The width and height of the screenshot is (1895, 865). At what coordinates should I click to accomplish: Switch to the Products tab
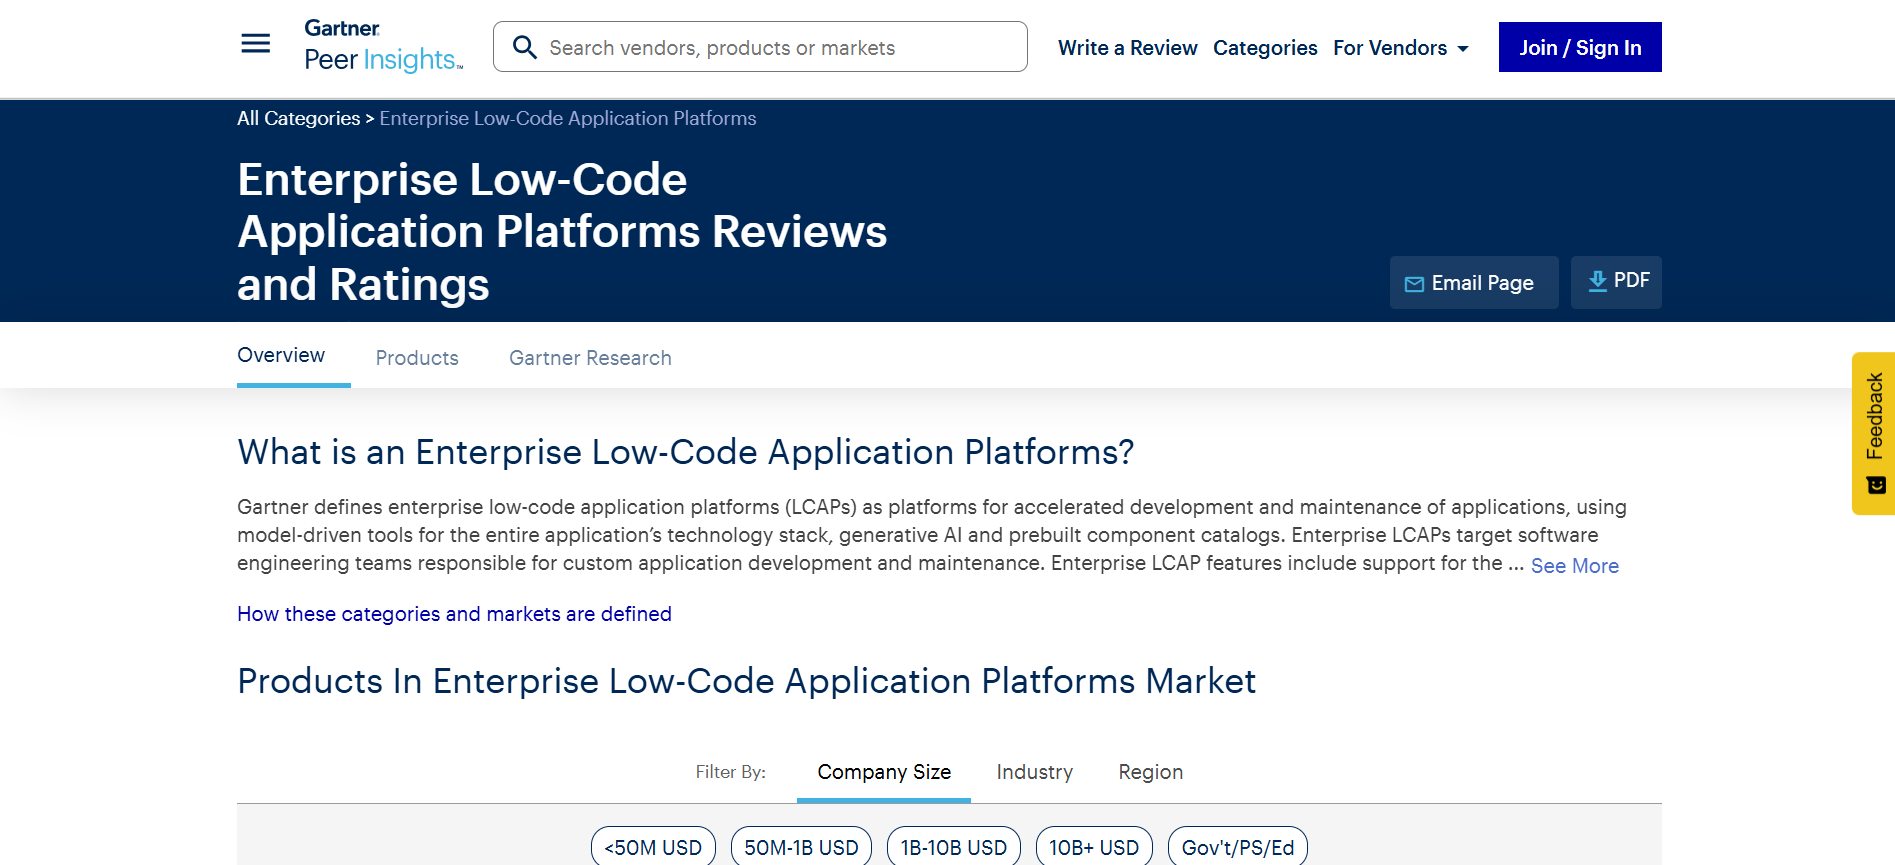click(417, 358)
